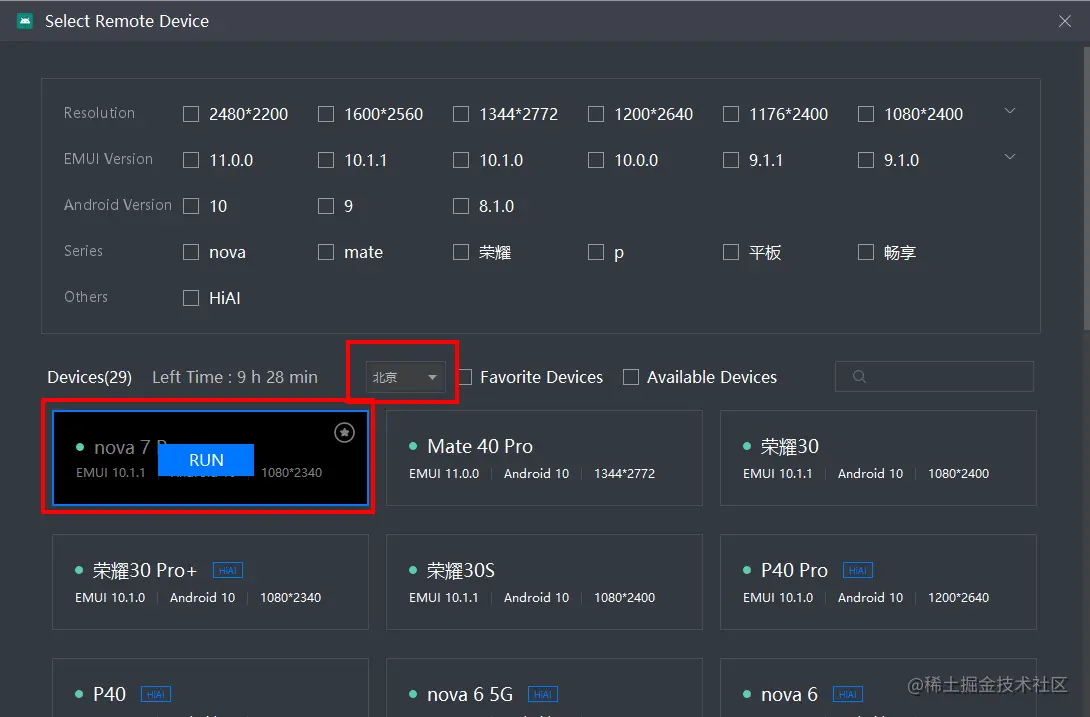
Task: Check the EMUI 10.0.0 box
Action: [x=596, y=160]
